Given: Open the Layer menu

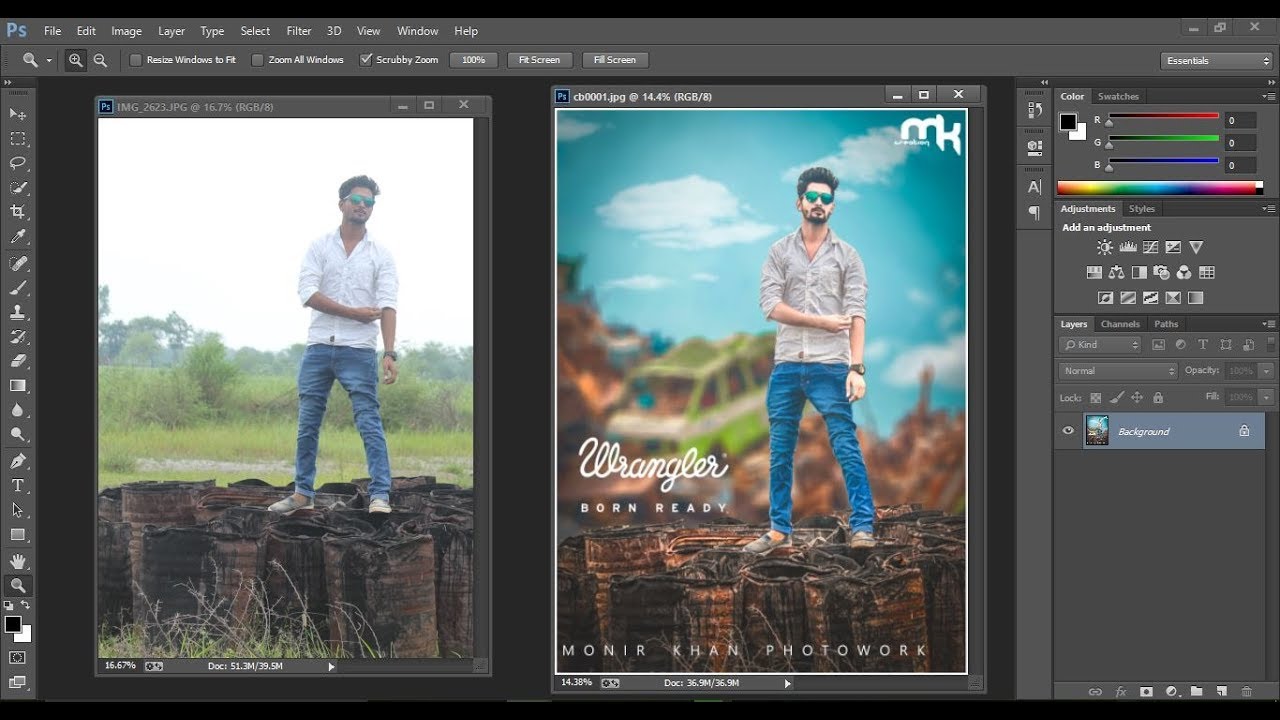Looking at the screenshot, I should pyautogui.click(x=171, y=31).
